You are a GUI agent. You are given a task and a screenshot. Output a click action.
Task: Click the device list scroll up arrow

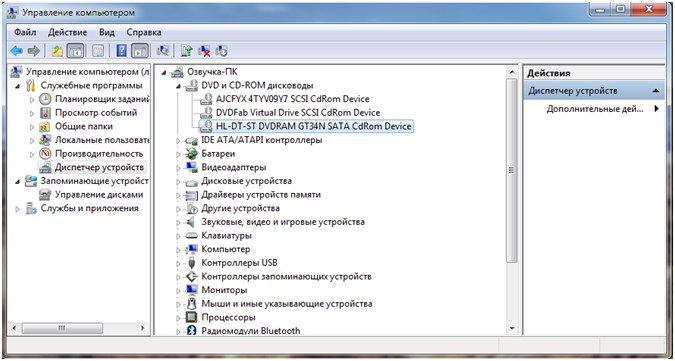(x=512, y=72)
